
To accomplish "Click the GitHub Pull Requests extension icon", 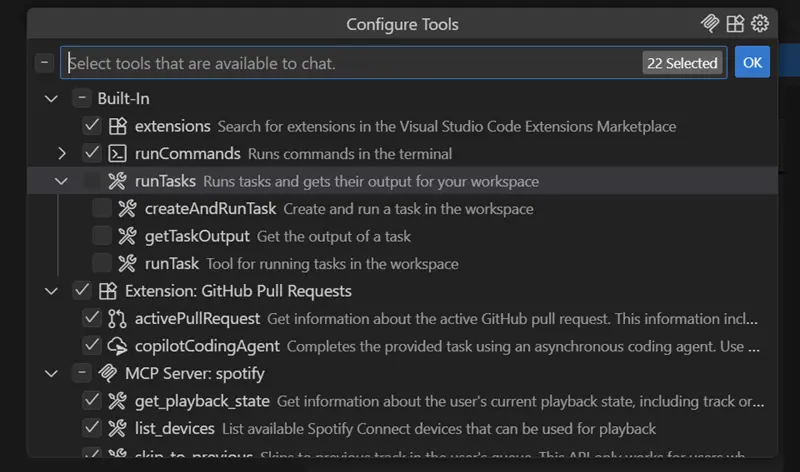I will [x=108, y=291].
